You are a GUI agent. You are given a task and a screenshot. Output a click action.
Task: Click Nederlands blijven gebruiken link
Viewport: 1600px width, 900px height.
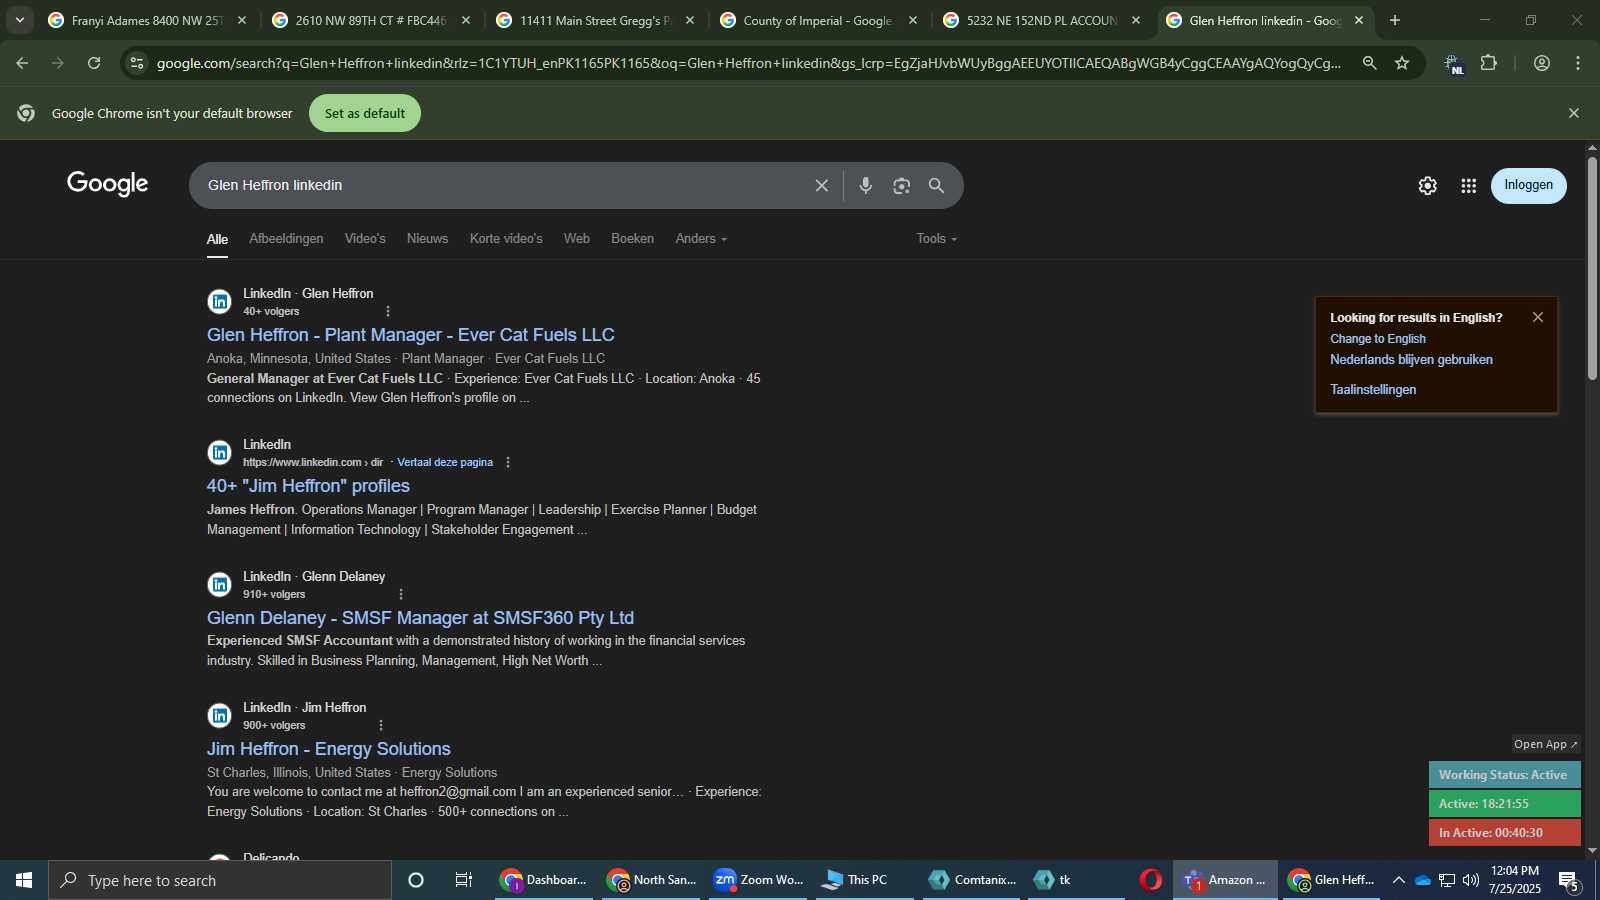[1411, 360]
